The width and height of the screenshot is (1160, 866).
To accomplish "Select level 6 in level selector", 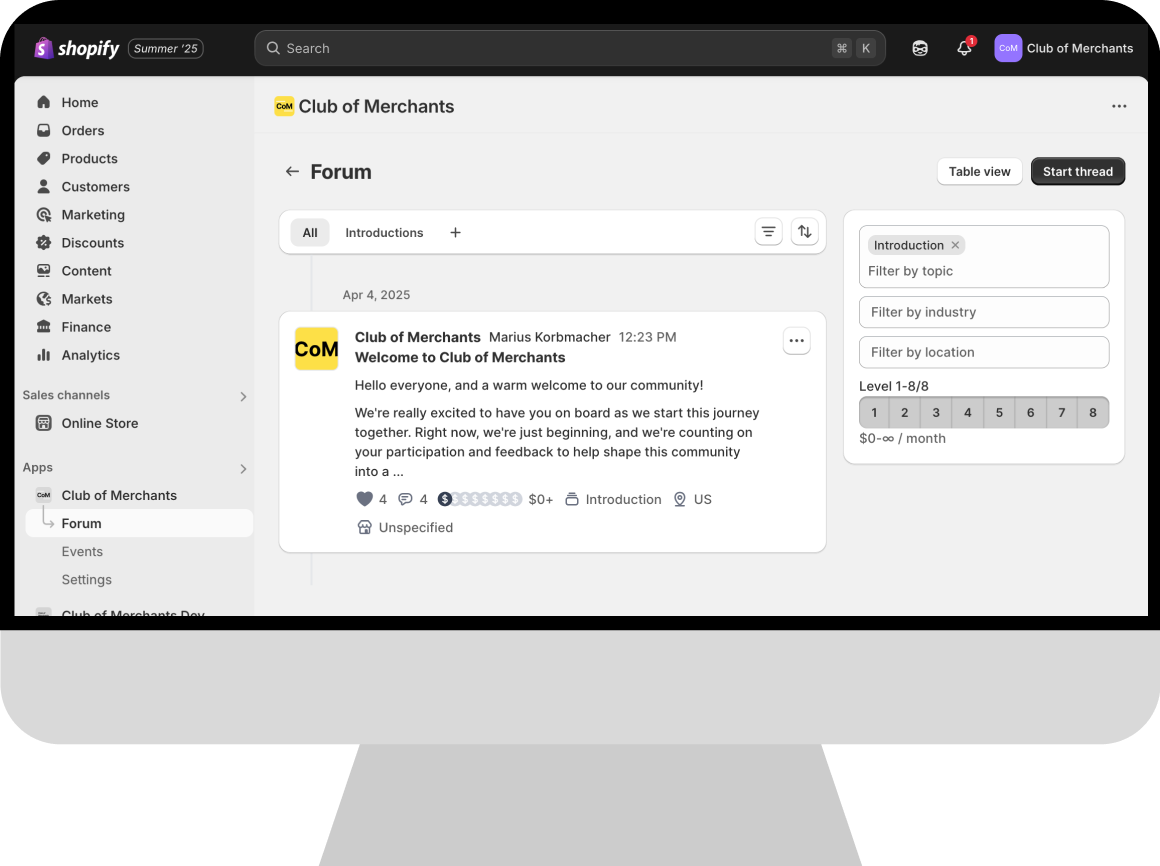I will pos(1031,413).
